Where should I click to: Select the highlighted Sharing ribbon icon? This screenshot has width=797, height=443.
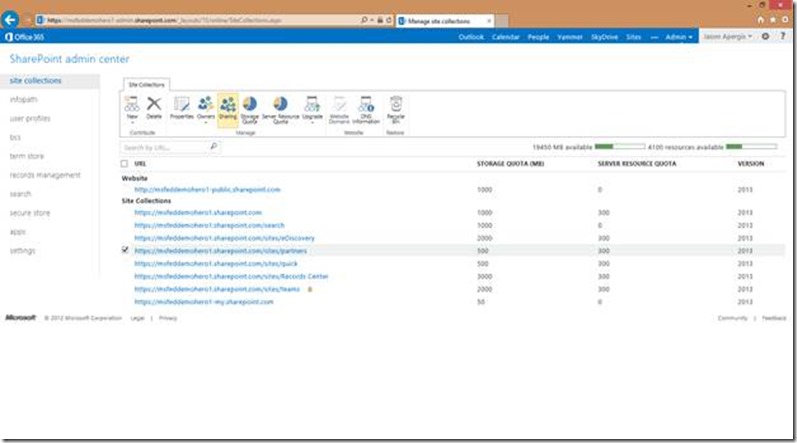[228, 105]
